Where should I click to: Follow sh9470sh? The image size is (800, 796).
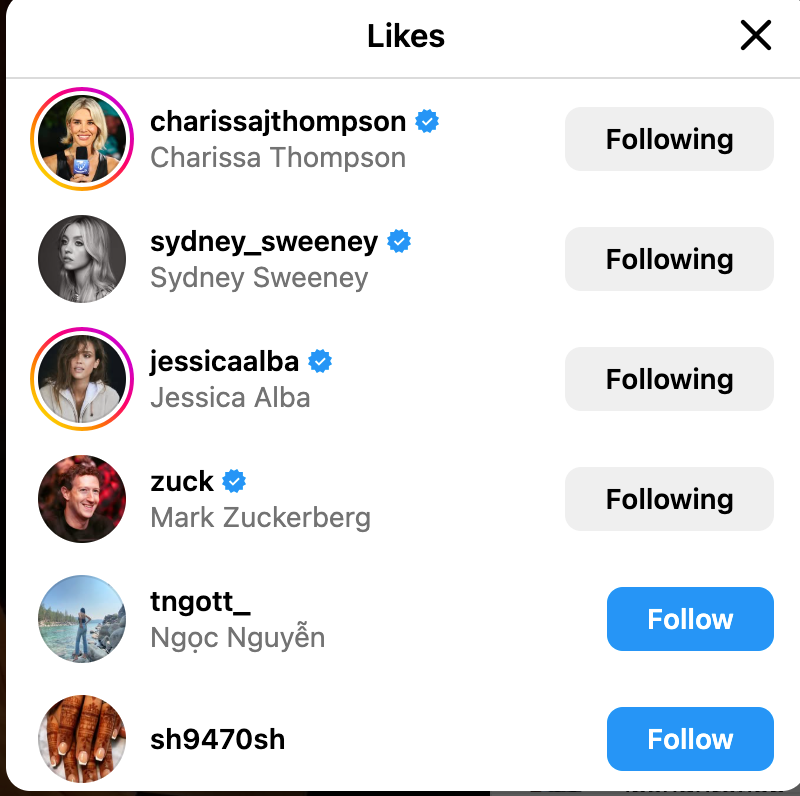(690, 739)
